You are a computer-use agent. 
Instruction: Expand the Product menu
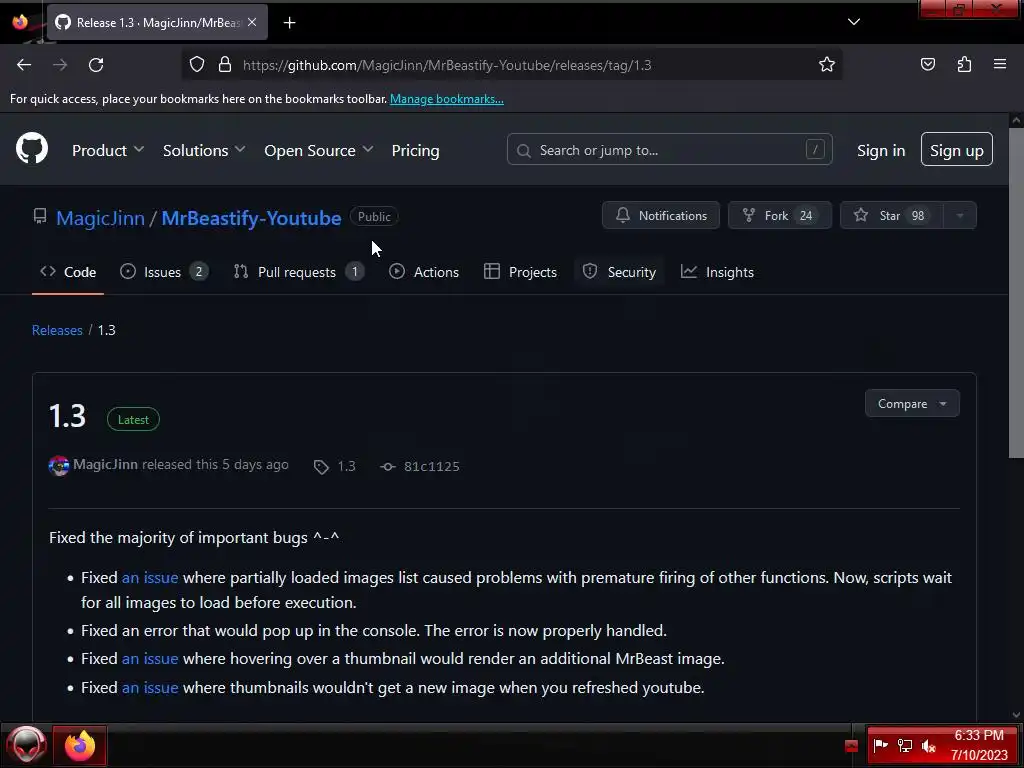[108, 150]
